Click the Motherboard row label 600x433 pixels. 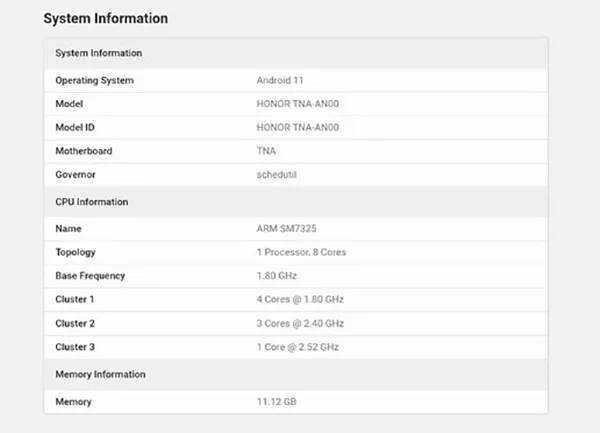(83, 151)
